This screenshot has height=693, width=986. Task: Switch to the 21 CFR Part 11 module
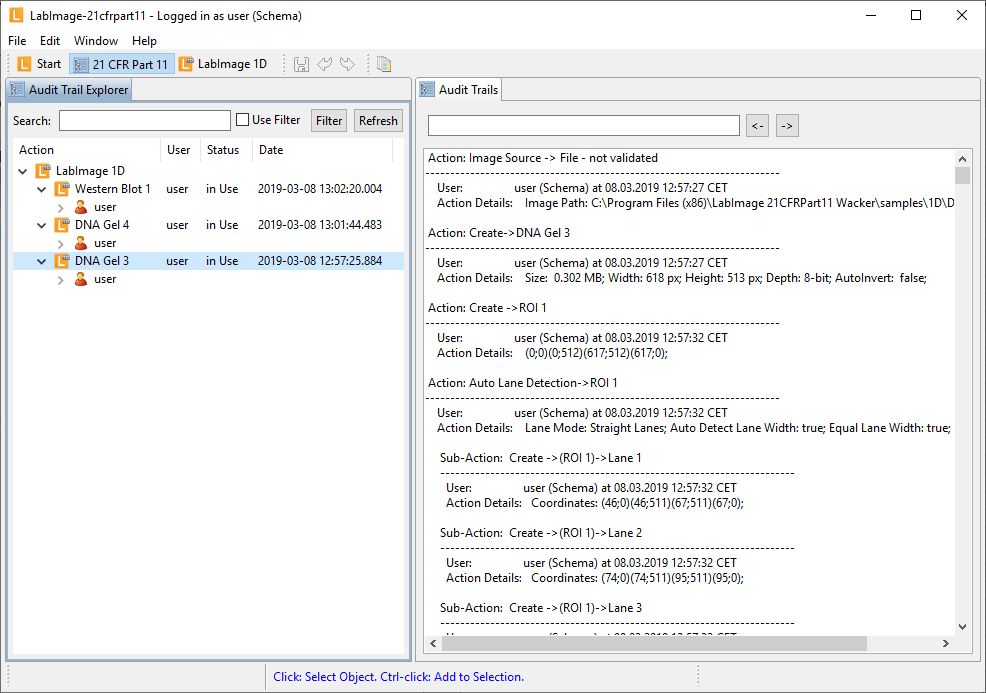[x=121, y=64]
